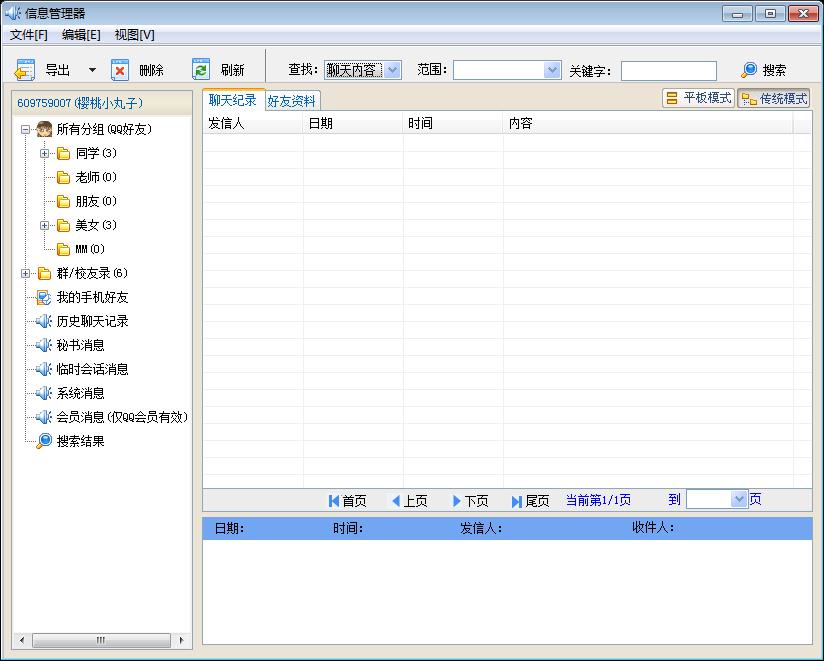Open the export (导出) dropdown arrow
The height and width of the screenshot is (661, 824).
click(92, 70)
